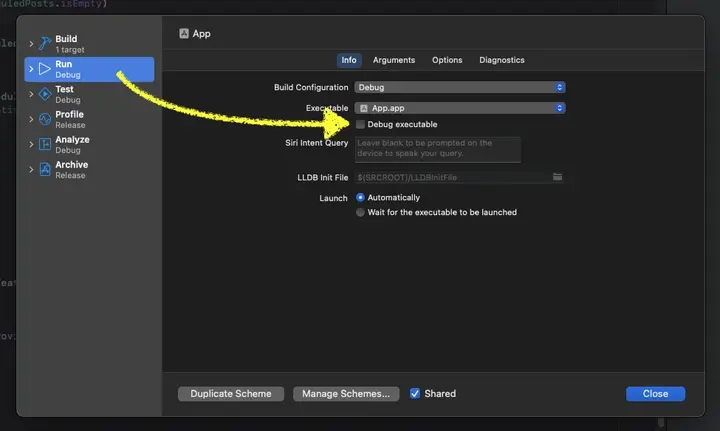Viewport: 720px width, 431px height.
Task: Click the Test diamond icon
Action: (x=45, y=94)
